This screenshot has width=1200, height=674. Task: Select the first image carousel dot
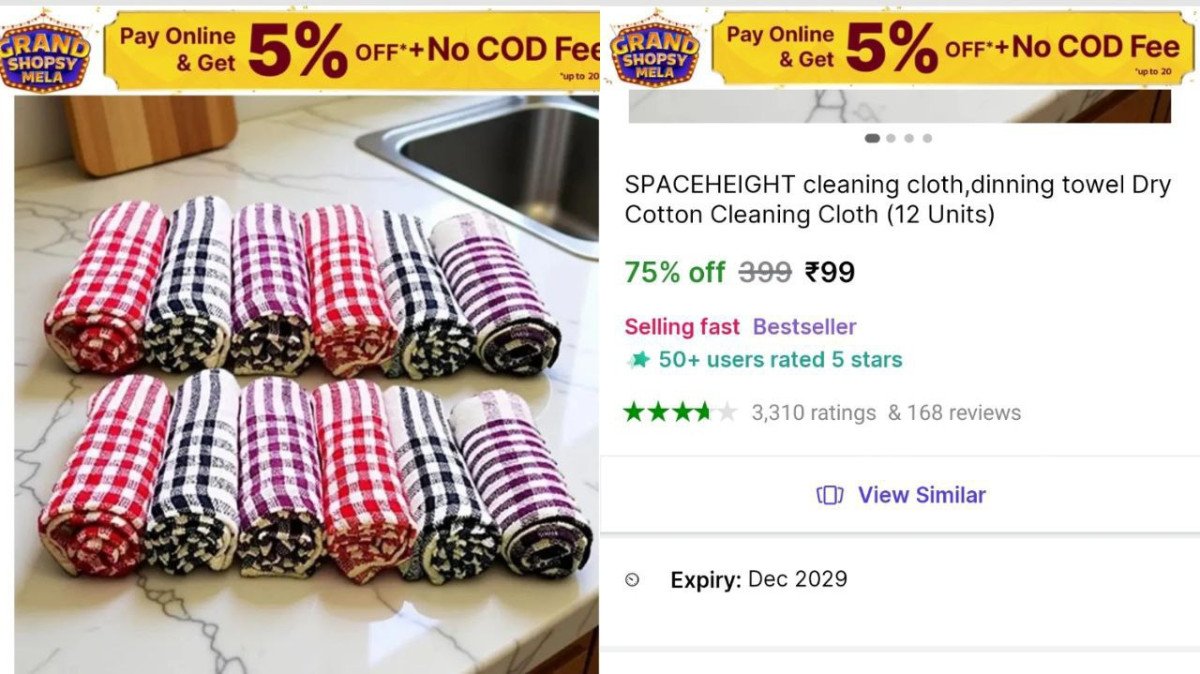point(872,139)
